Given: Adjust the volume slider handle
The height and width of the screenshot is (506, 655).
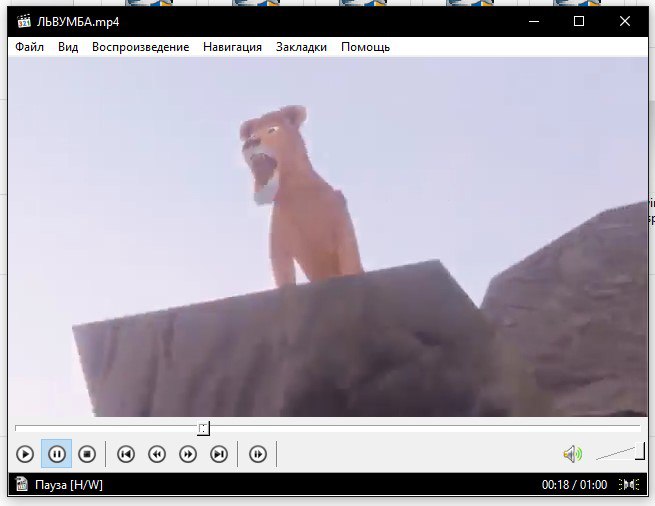Looking at the screenshot, I should [x=640, y=451].
